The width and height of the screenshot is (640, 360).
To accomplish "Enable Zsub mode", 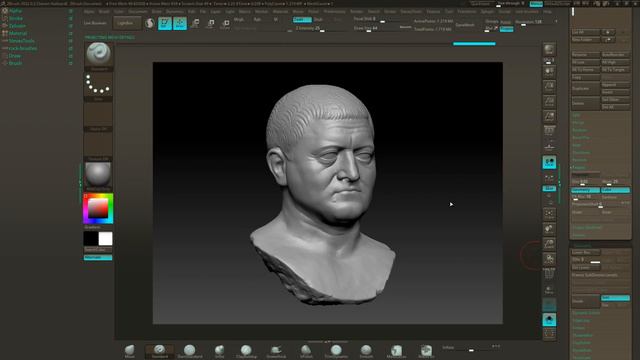I will pyautogui.click(x=318, y=20).
